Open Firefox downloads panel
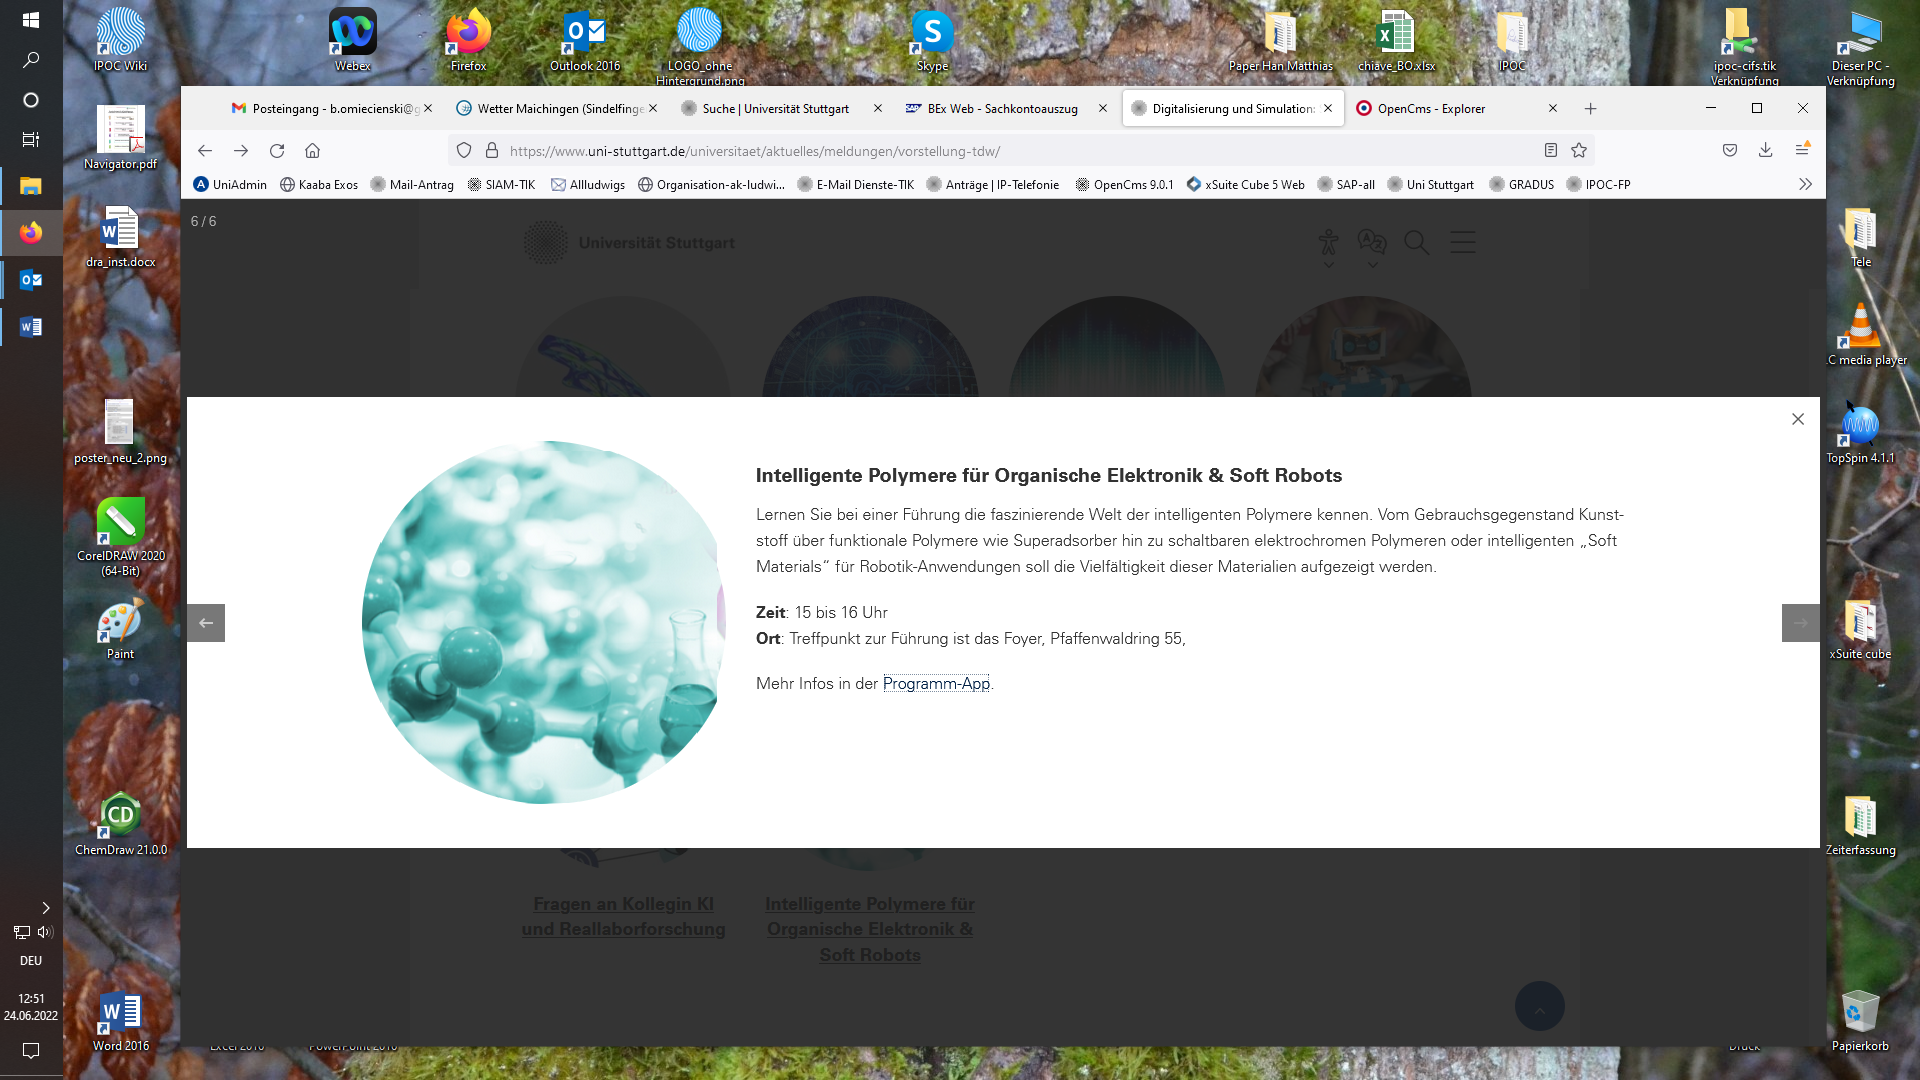1920x1080 pixels. coord(1766,150)
